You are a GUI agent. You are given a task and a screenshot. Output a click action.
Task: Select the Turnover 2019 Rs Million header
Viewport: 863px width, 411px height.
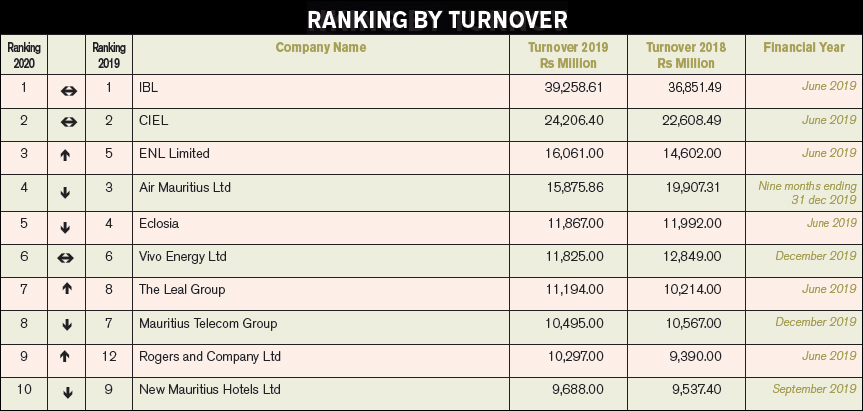[x=568, y=55]
